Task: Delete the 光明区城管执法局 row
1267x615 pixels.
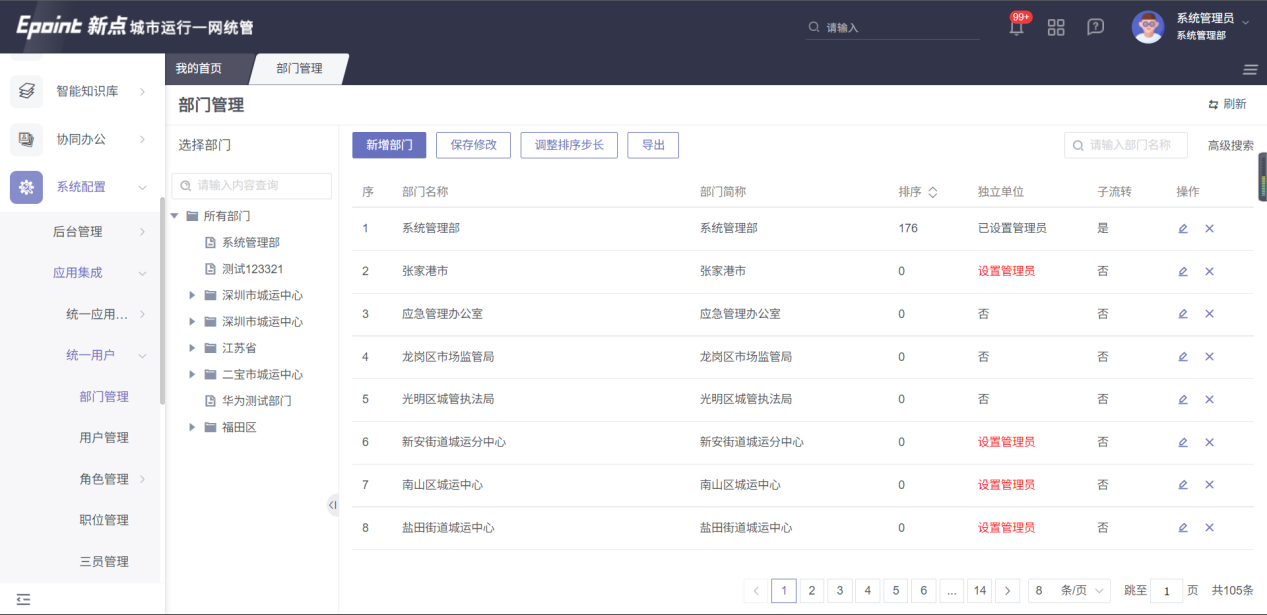Action: [1209, 399]
